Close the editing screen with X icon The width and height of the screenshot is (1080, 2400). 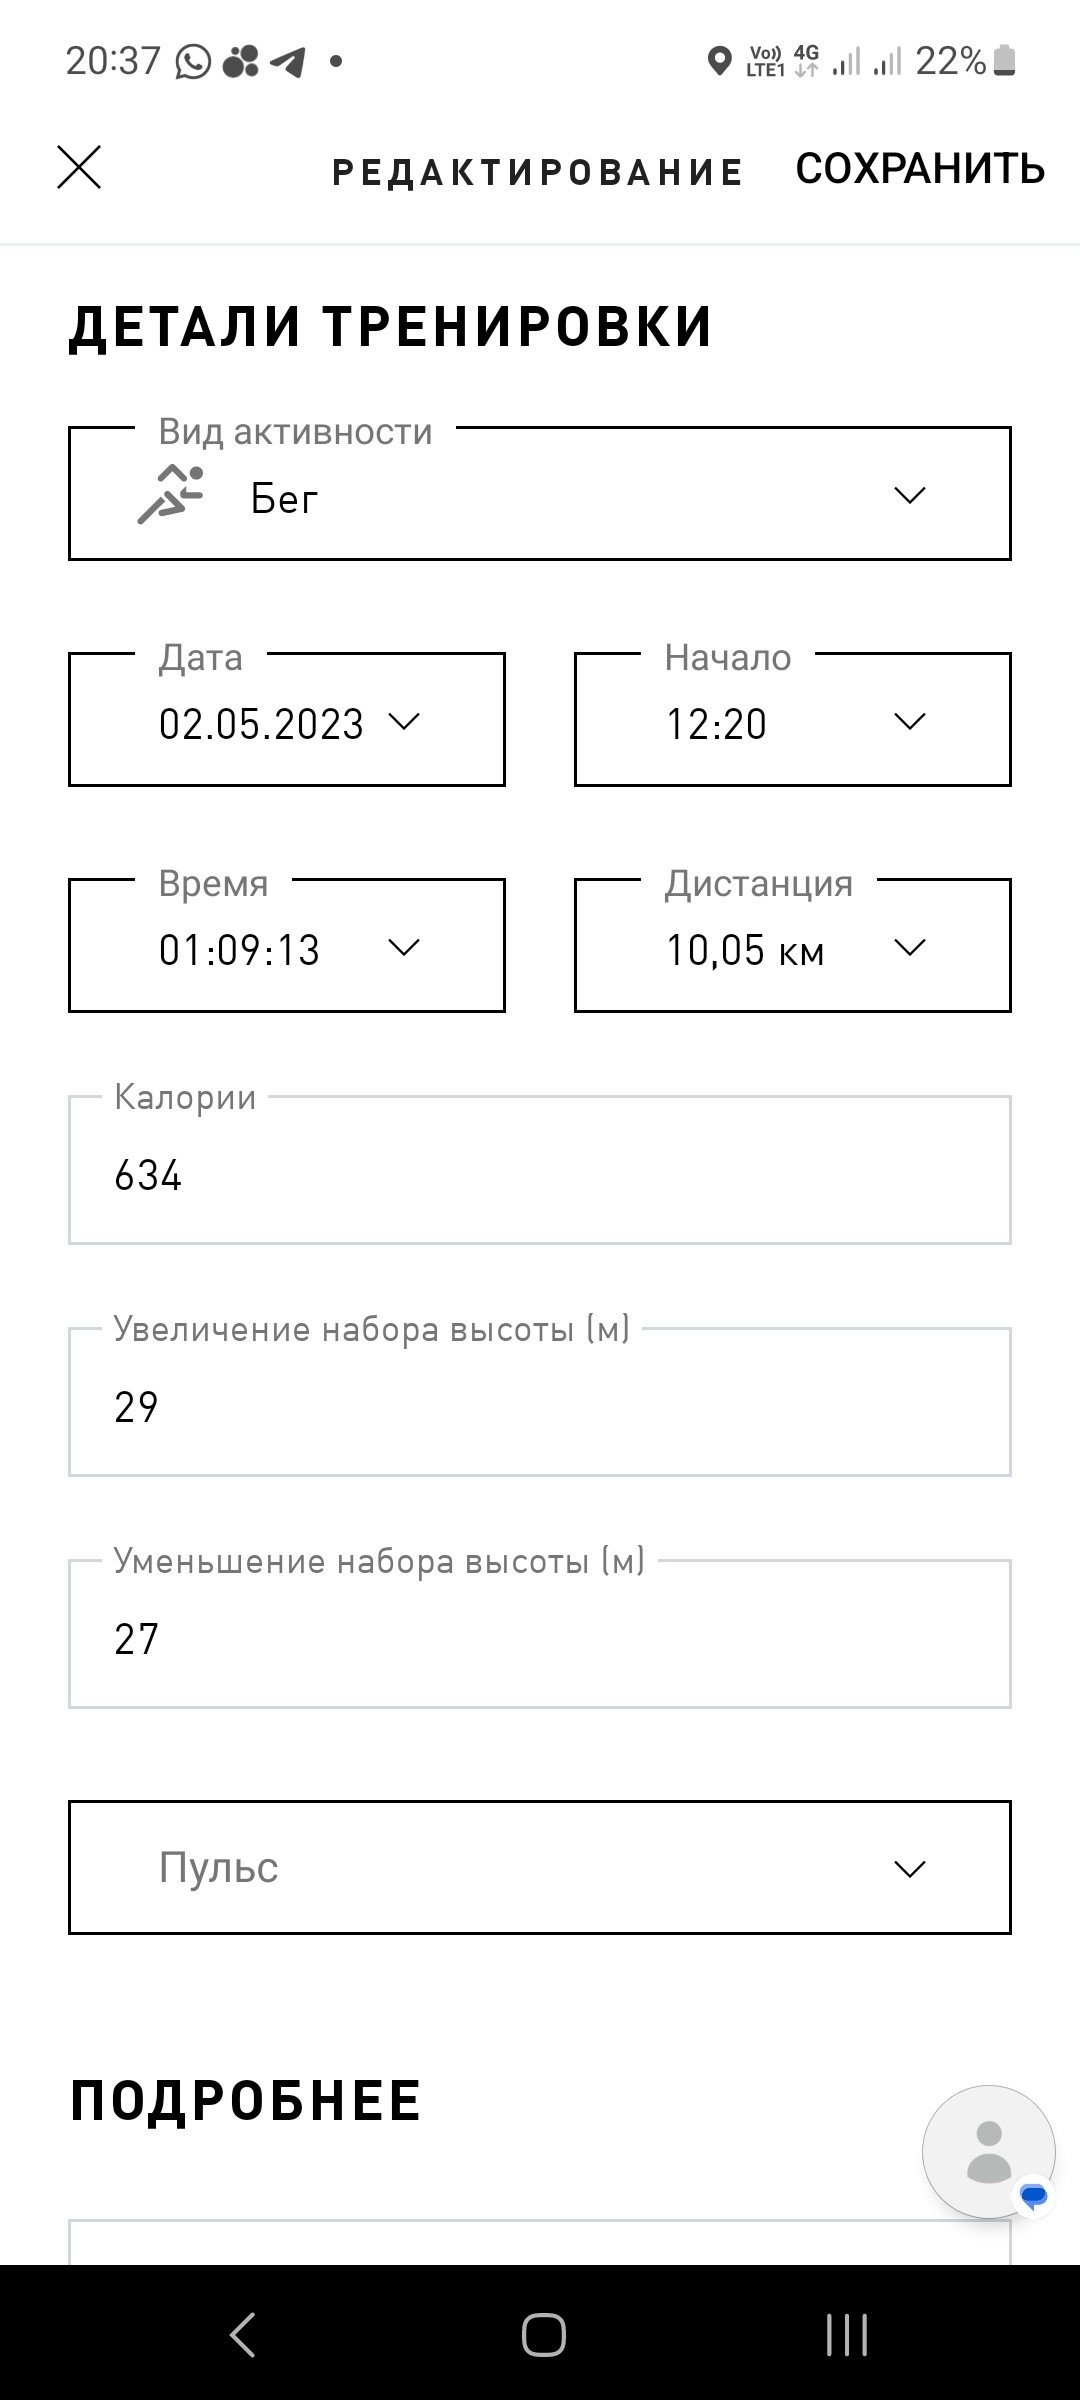79,167
